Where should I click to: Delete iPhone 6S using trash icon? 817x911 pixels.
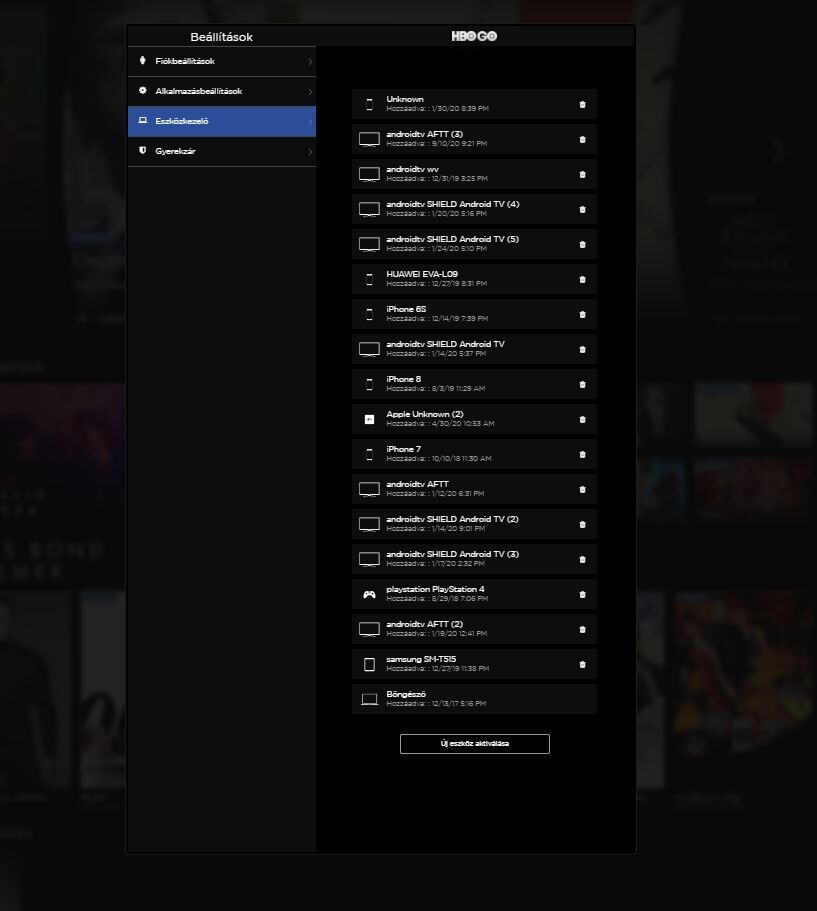582,314
